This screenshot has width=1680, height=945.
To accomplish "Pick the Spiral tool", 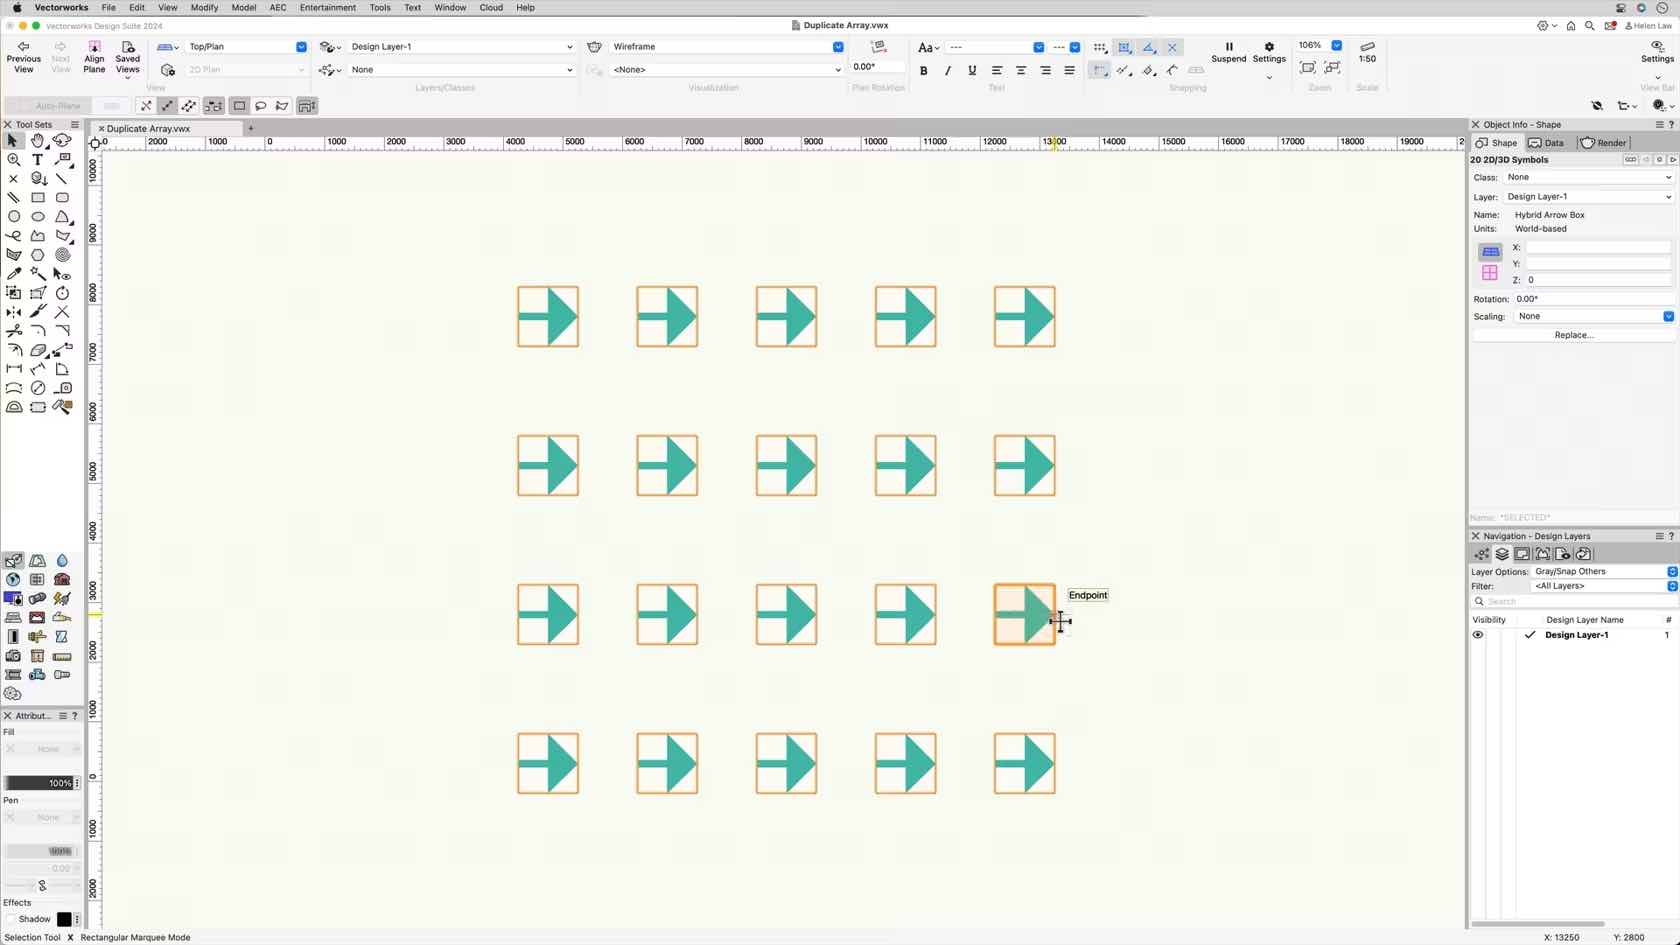I will point(62,255).
